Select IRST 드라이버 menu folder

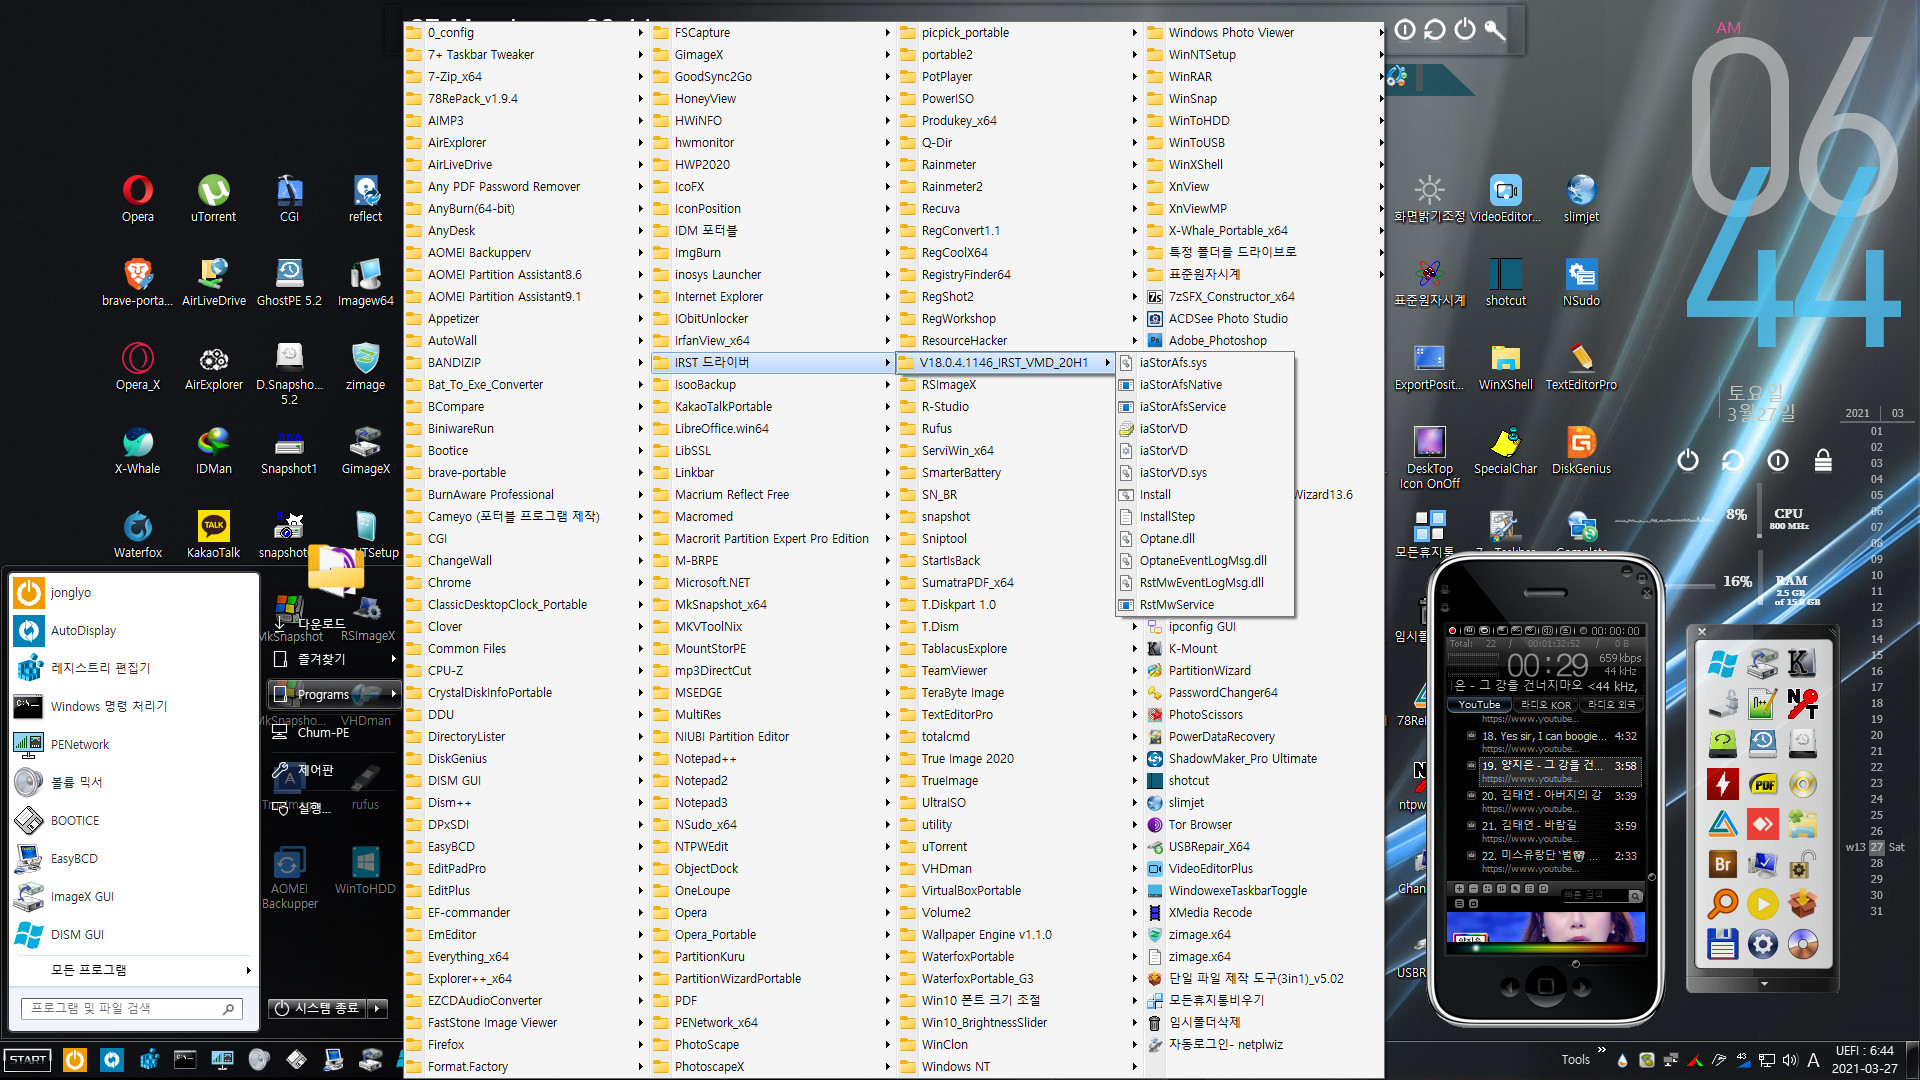(772, 362)
